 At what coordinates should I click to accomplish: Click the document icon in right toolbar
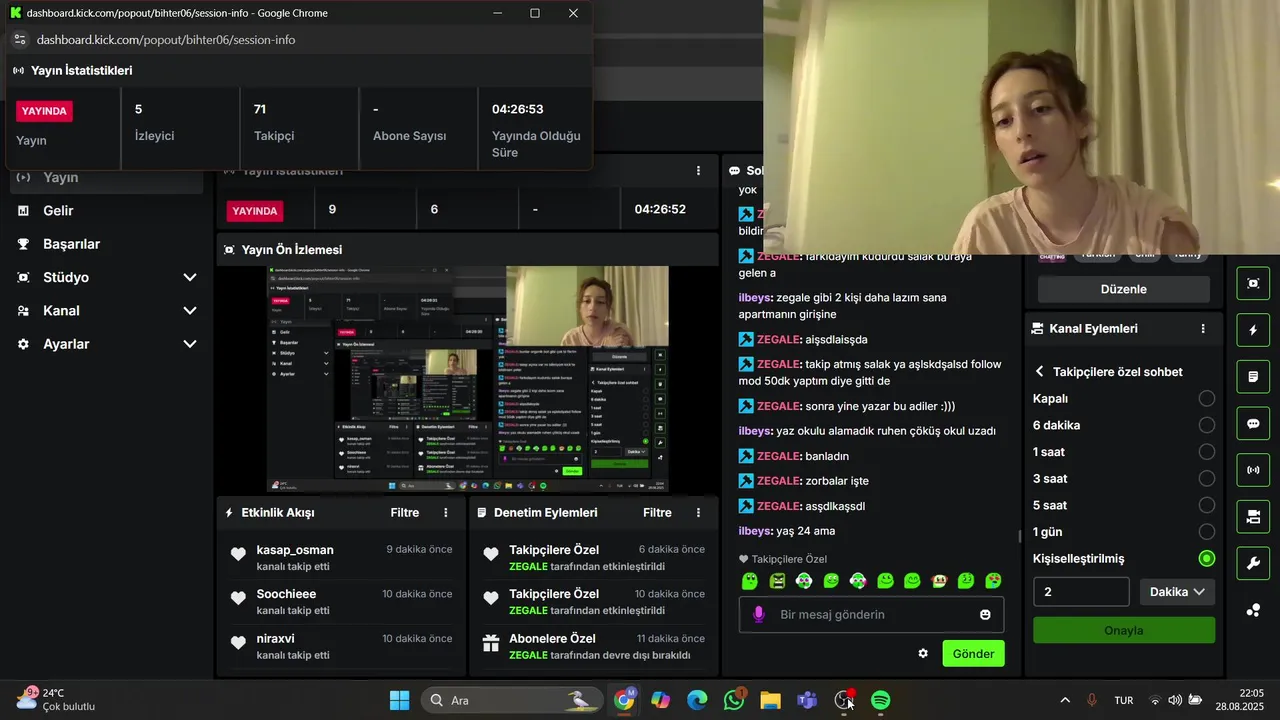pos(1253,377)
